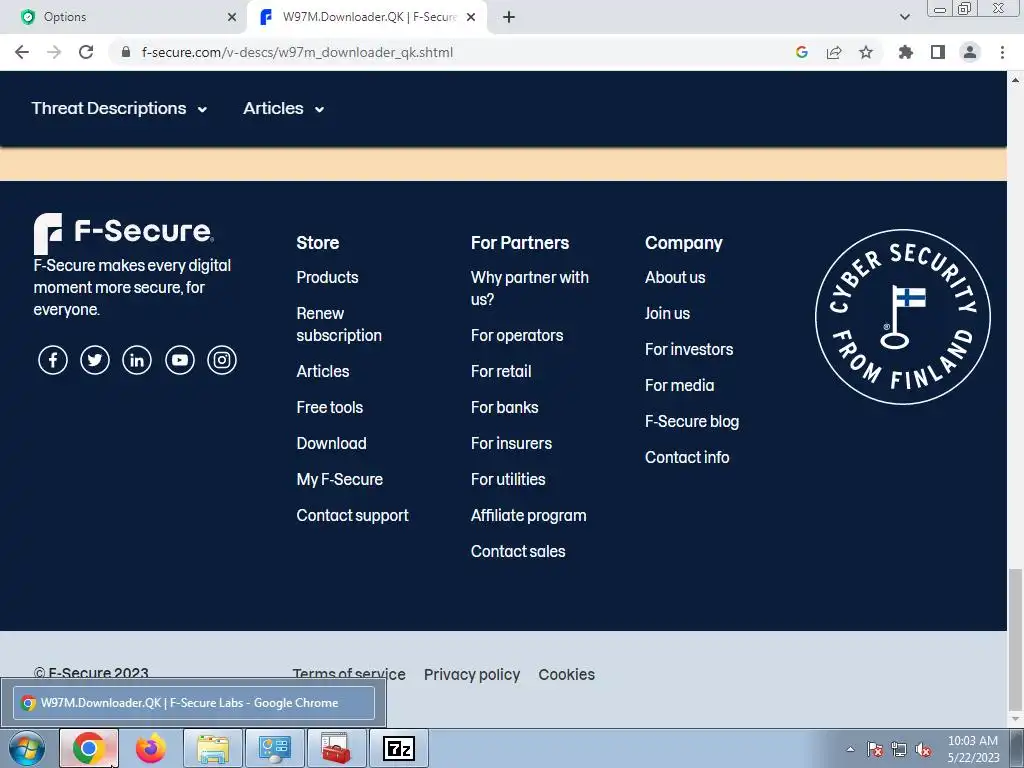Click Chrome icon in taskbar
Viewport: 1024px width, 768px height.
point(89,748)
